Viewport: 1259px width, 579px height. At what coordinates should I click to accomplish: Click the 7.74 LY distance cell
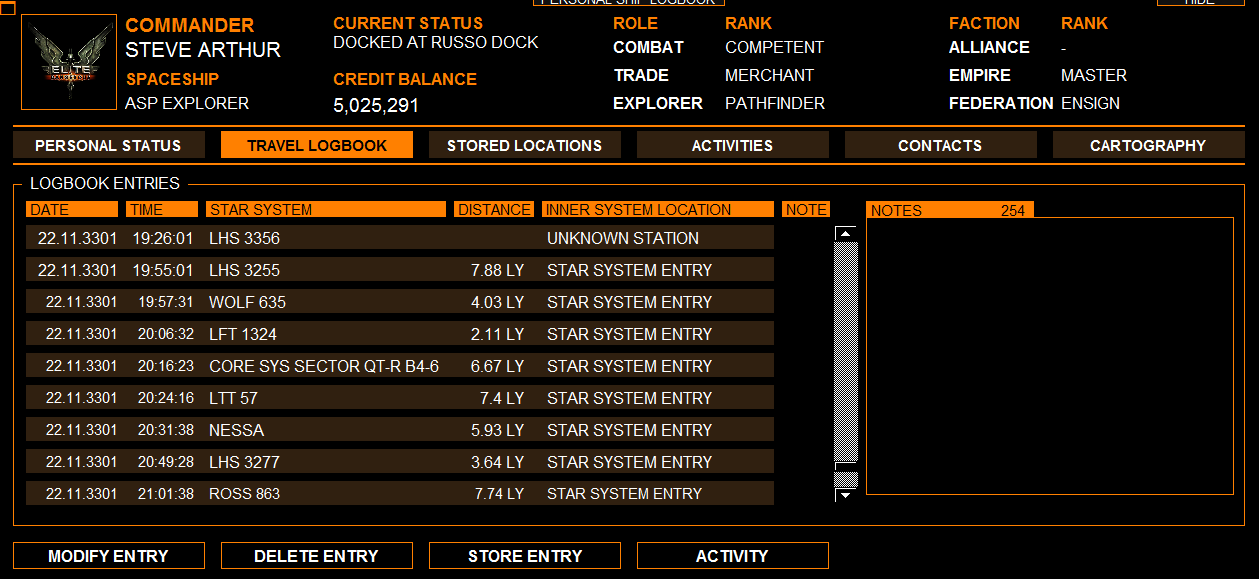tap(497, 494)
